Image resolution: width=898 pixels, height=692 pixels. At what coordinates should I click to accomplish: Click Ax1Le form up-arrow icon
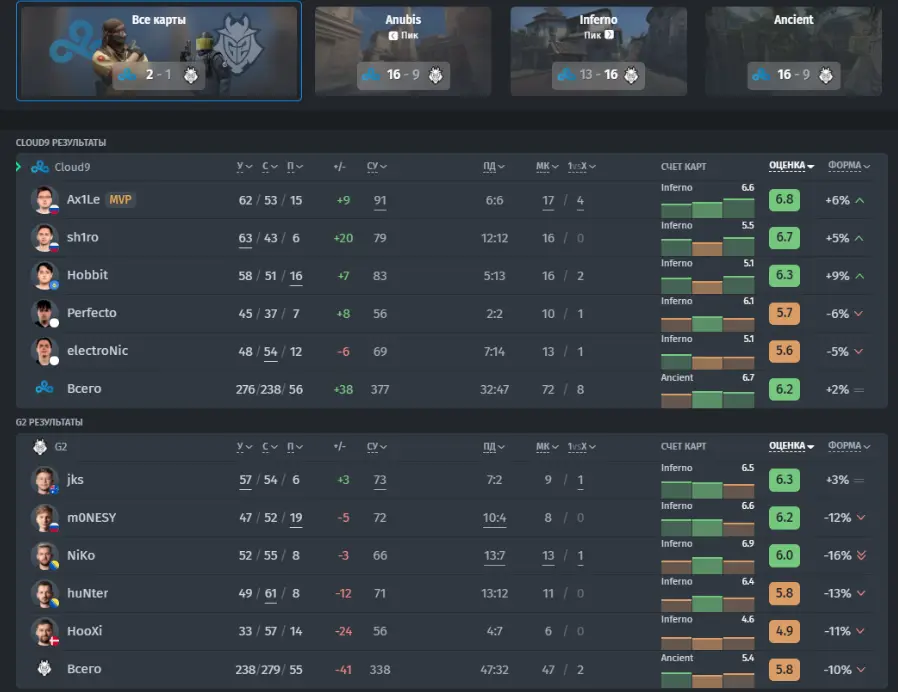pyautogui.click(x=860, y=200)
